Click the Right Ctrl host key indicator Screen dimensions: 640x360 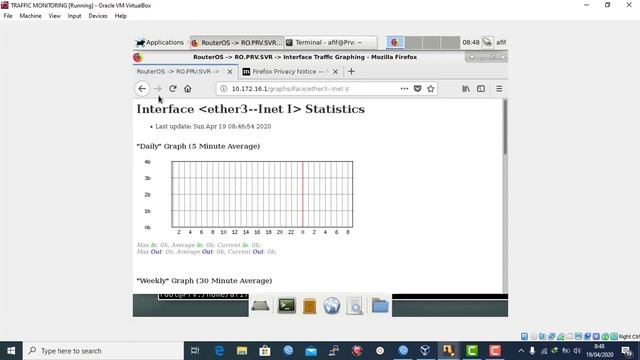(629, 336)
